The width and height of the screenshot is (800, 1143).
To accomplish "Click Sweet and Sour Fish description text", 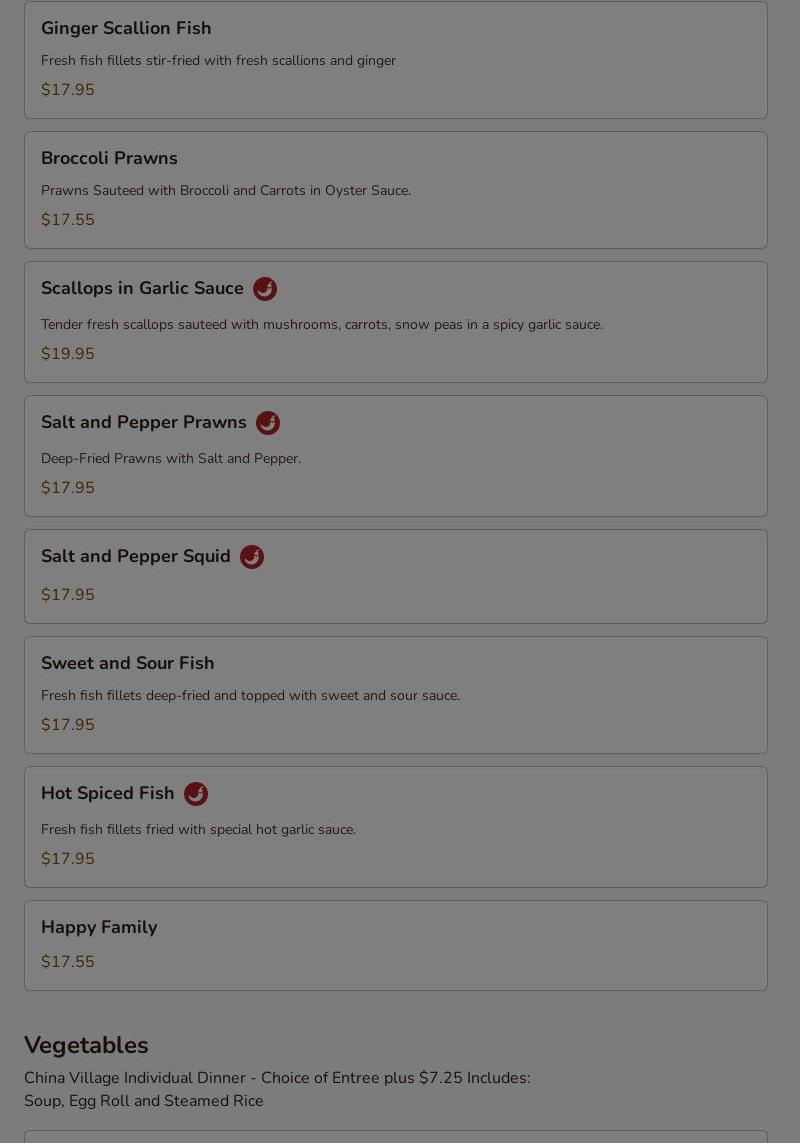I will tap(250, 695).
